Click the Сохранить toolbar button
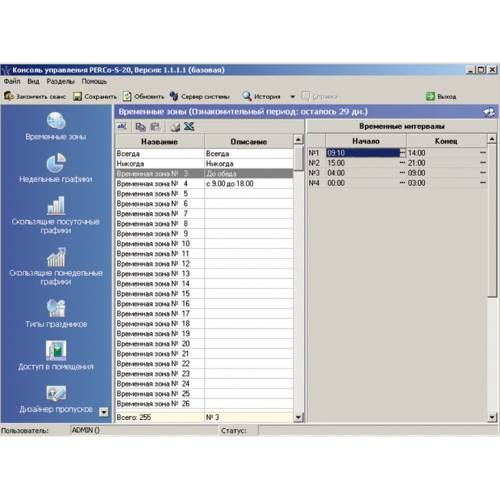 [x=95, y=97]
